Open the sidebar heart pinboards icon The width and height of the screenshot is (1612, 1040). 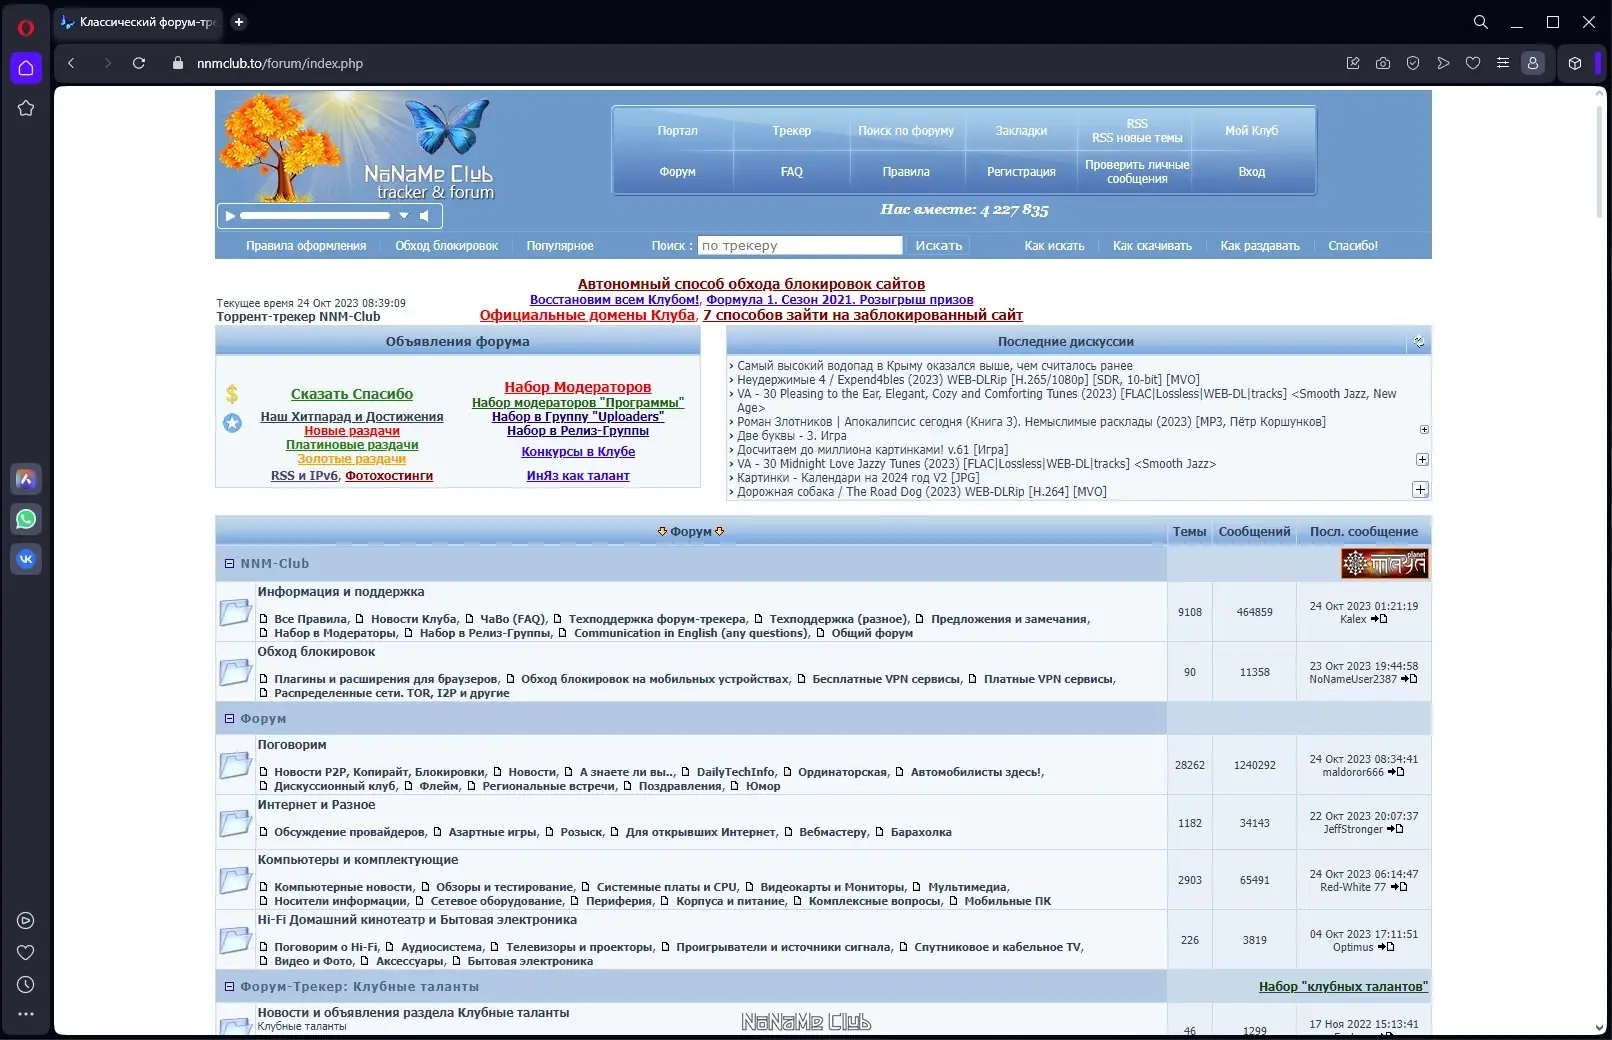26,953
